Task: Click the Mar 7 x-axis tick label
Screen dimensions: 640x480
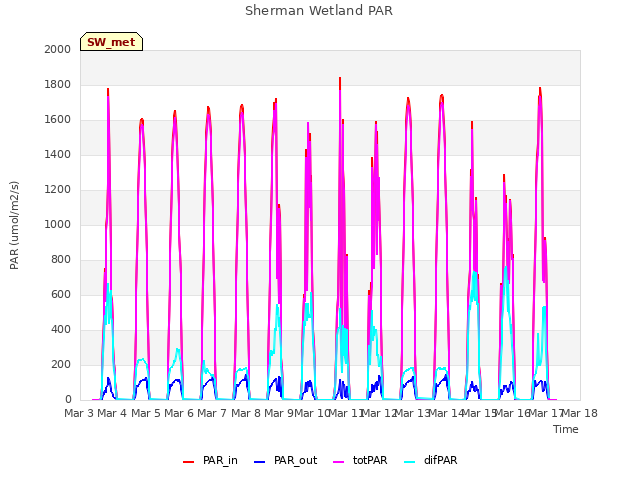Action: pos(212,413)
